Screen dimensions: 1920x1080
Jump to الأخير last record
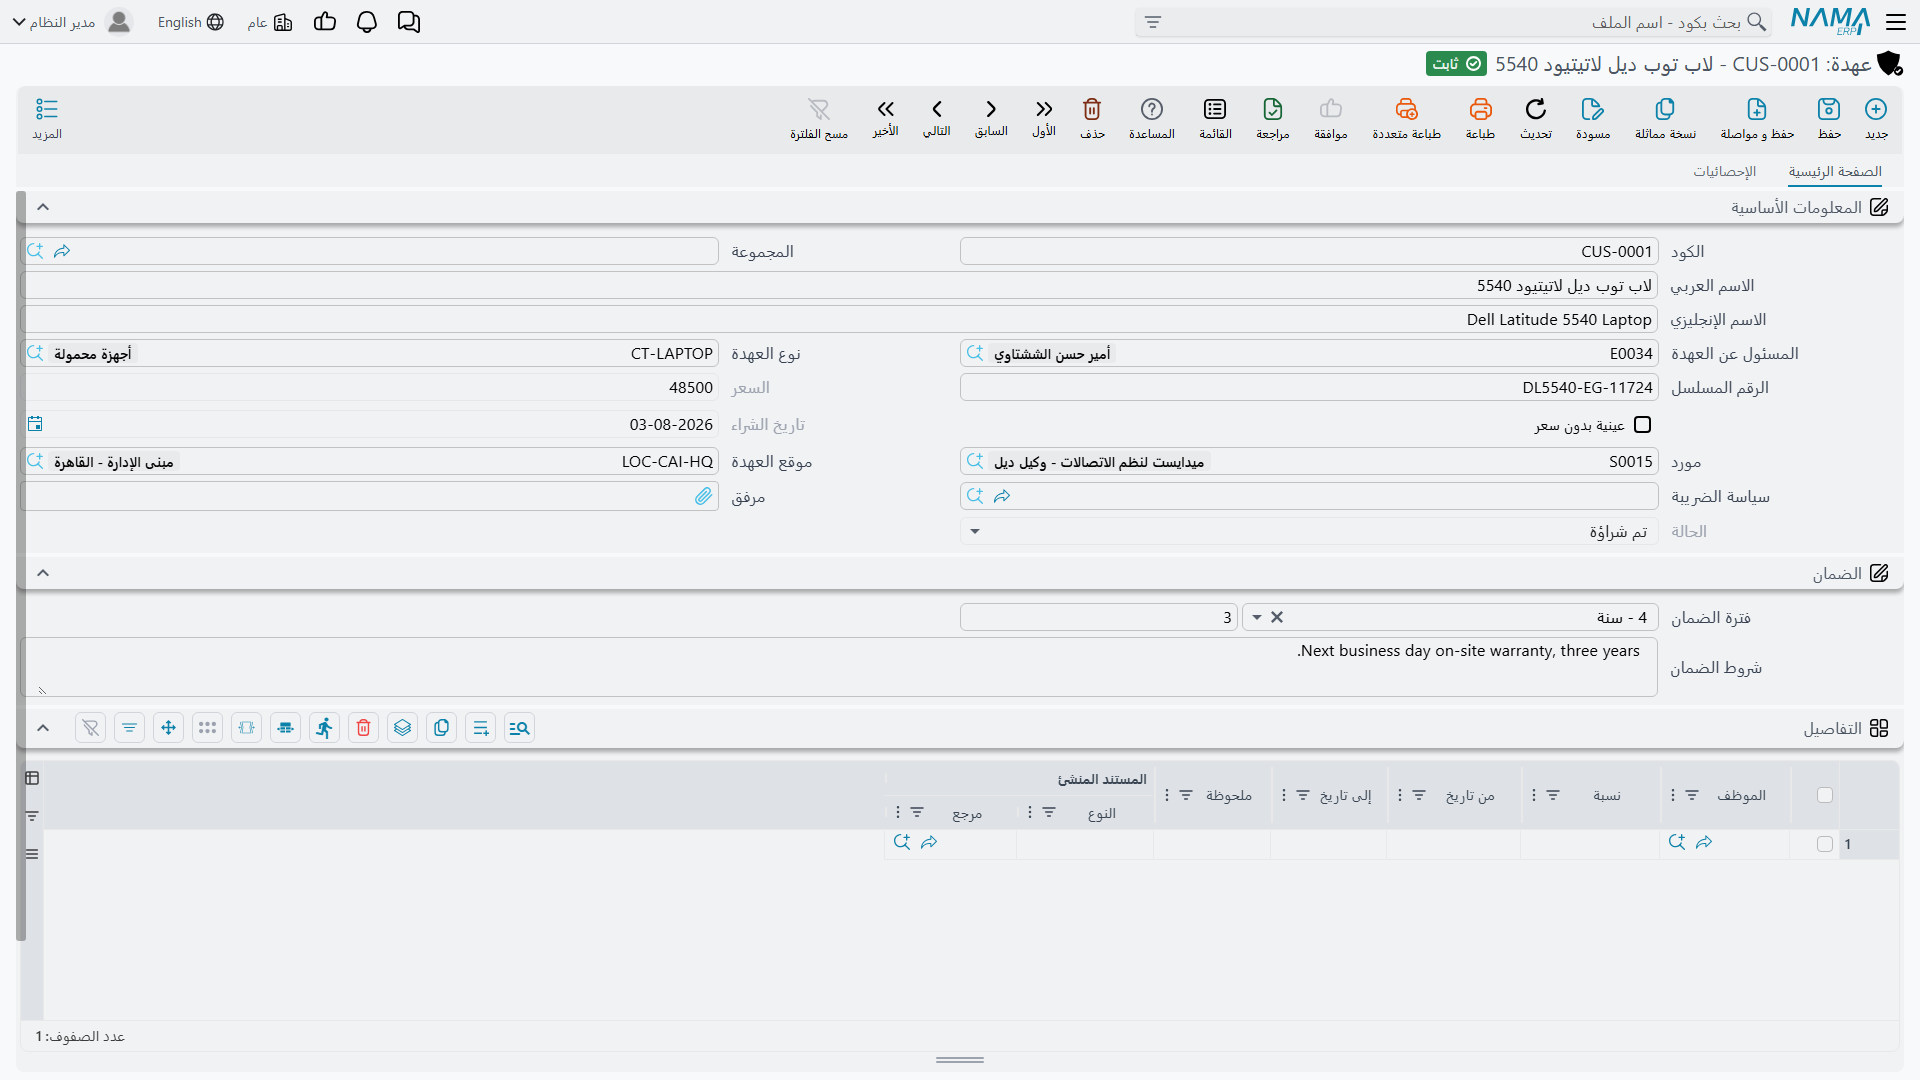(x=886, y=117)
